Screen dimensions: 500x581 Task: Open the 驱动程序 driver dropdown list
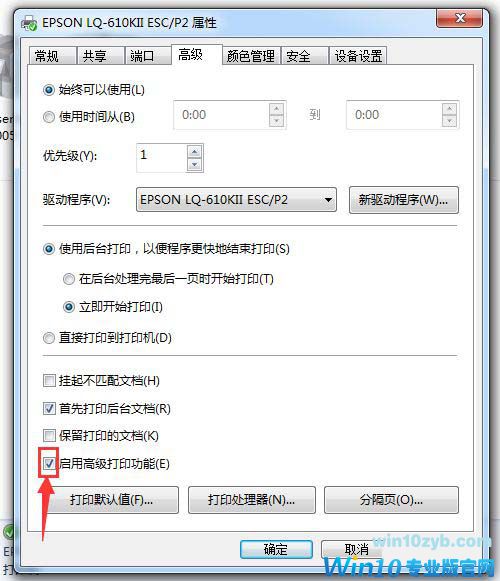(x=236, y=200)
